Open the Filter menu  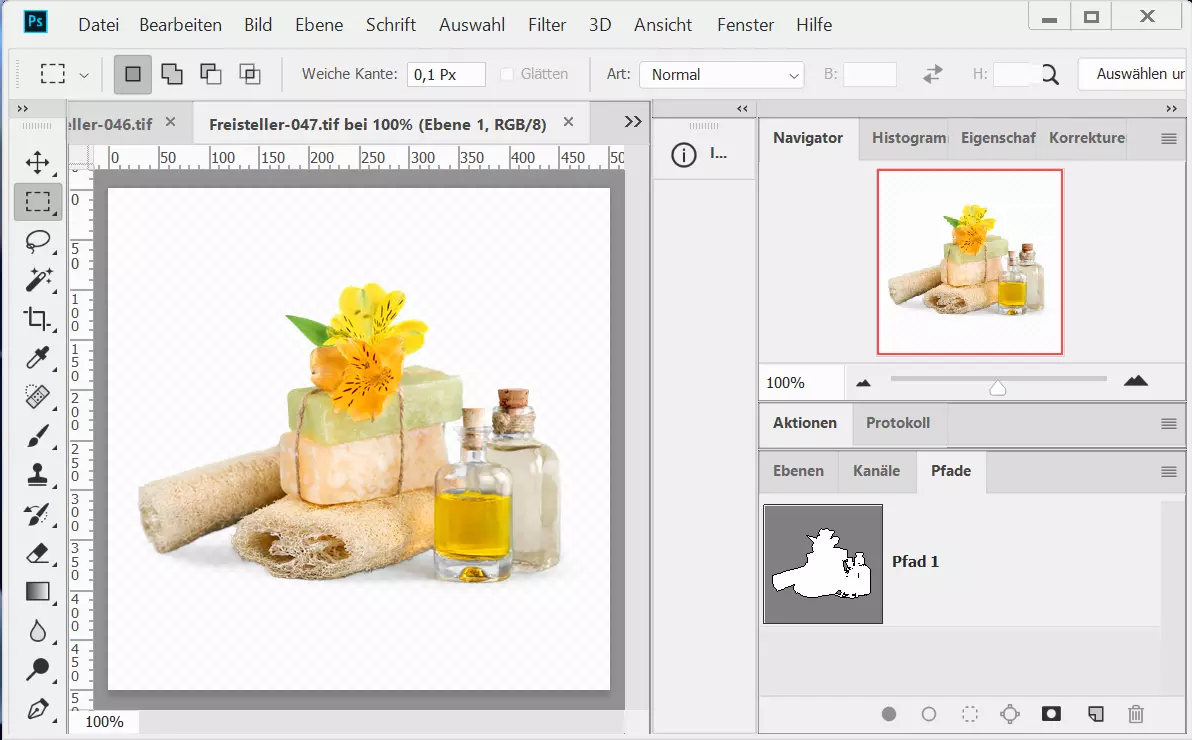547,25
